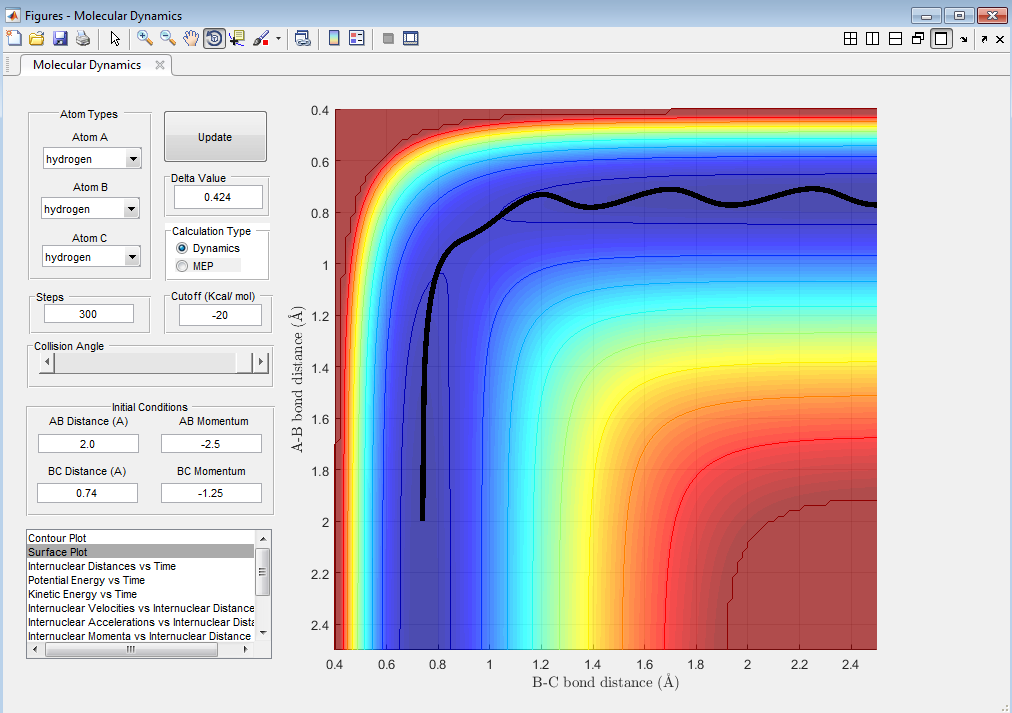
Task: Click the Delta Value input field
Action: coord(218,197)
